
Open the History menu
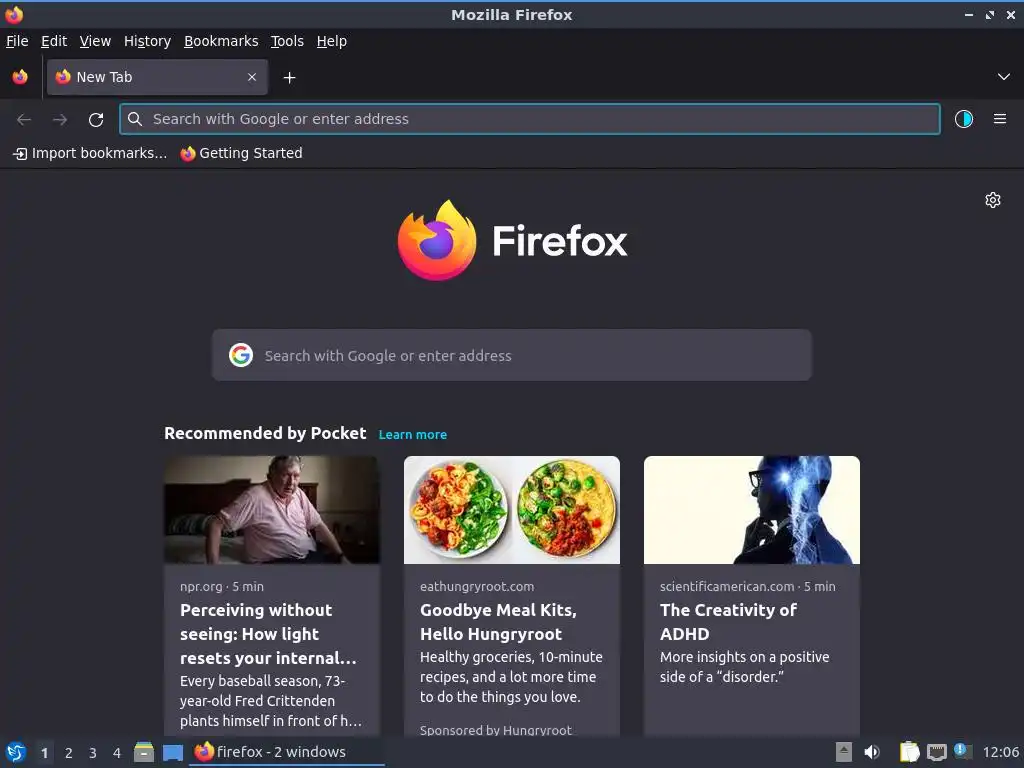(147, 41)
